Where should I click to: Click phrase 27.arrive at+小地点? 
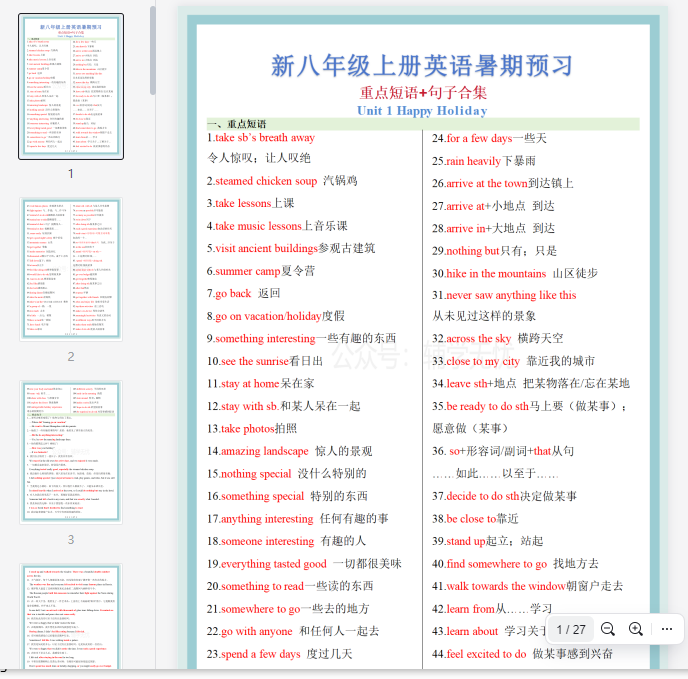479,206
